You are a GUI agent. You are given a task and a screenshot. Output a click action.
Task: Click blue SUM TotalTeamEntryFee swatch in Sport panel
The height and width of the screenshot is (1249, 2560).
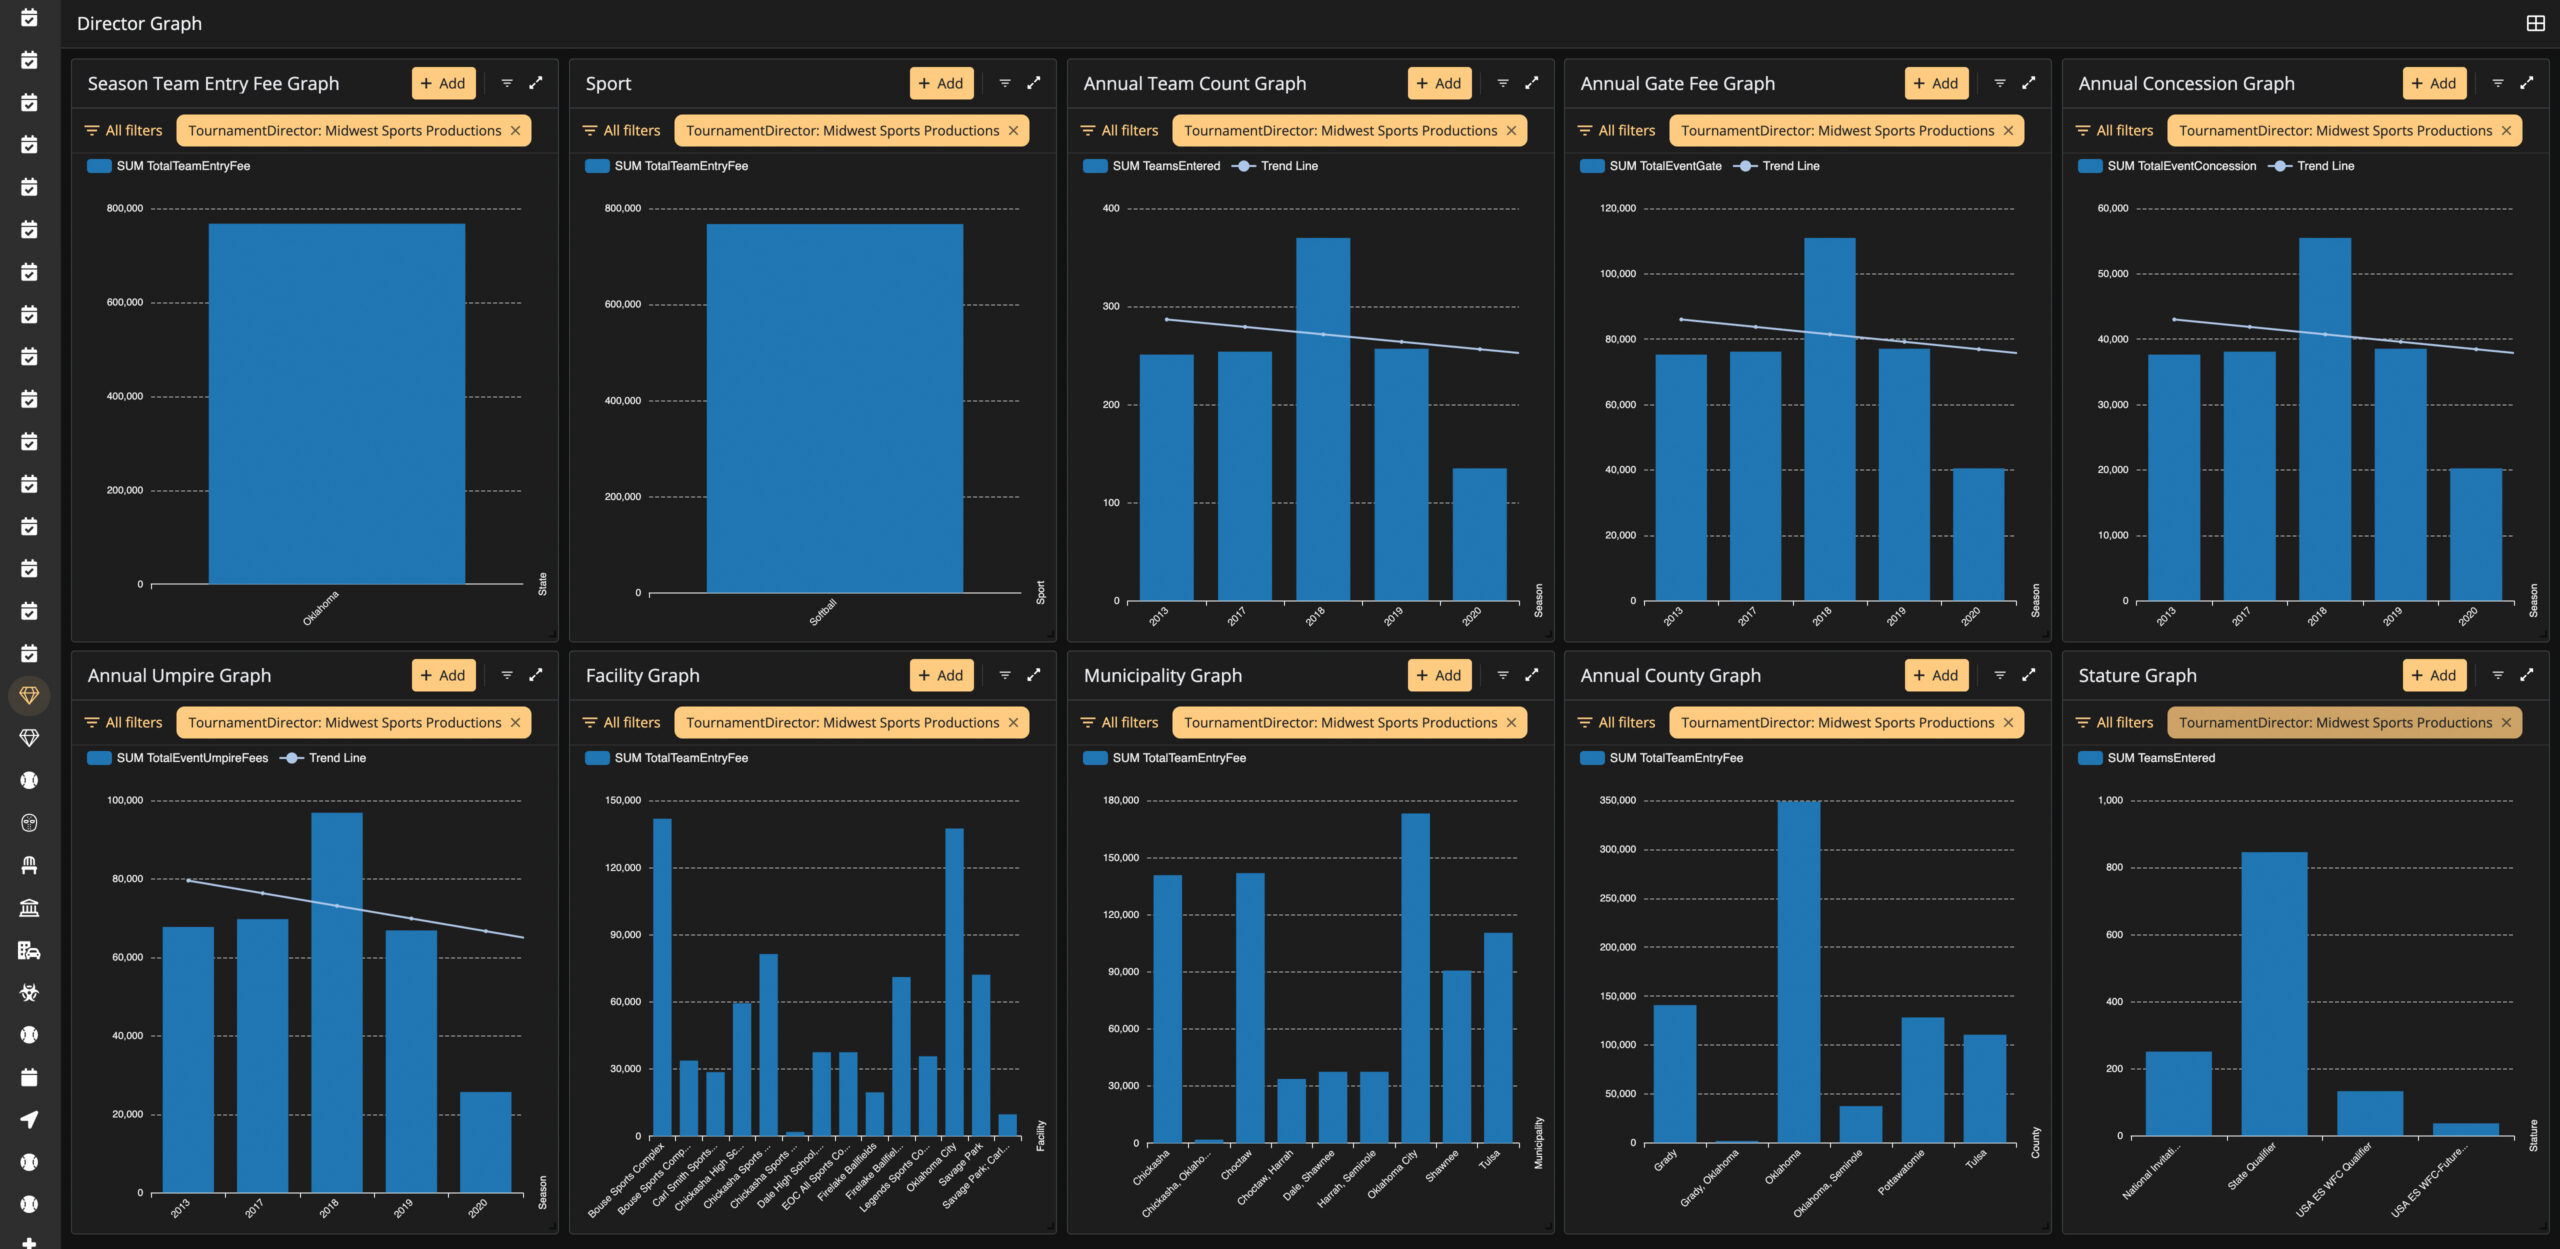pyautogui.click(x=597, y=166)
